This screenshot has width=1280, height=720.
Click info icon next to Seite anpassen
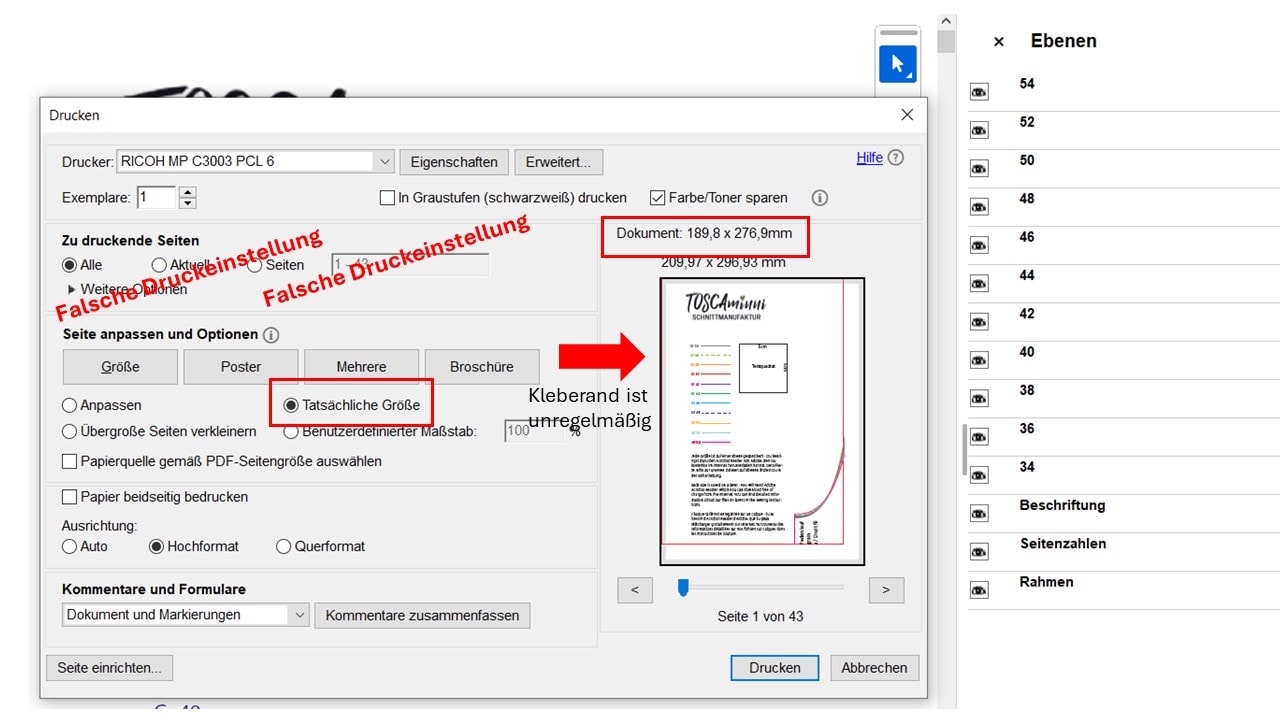tap(271, 335)
